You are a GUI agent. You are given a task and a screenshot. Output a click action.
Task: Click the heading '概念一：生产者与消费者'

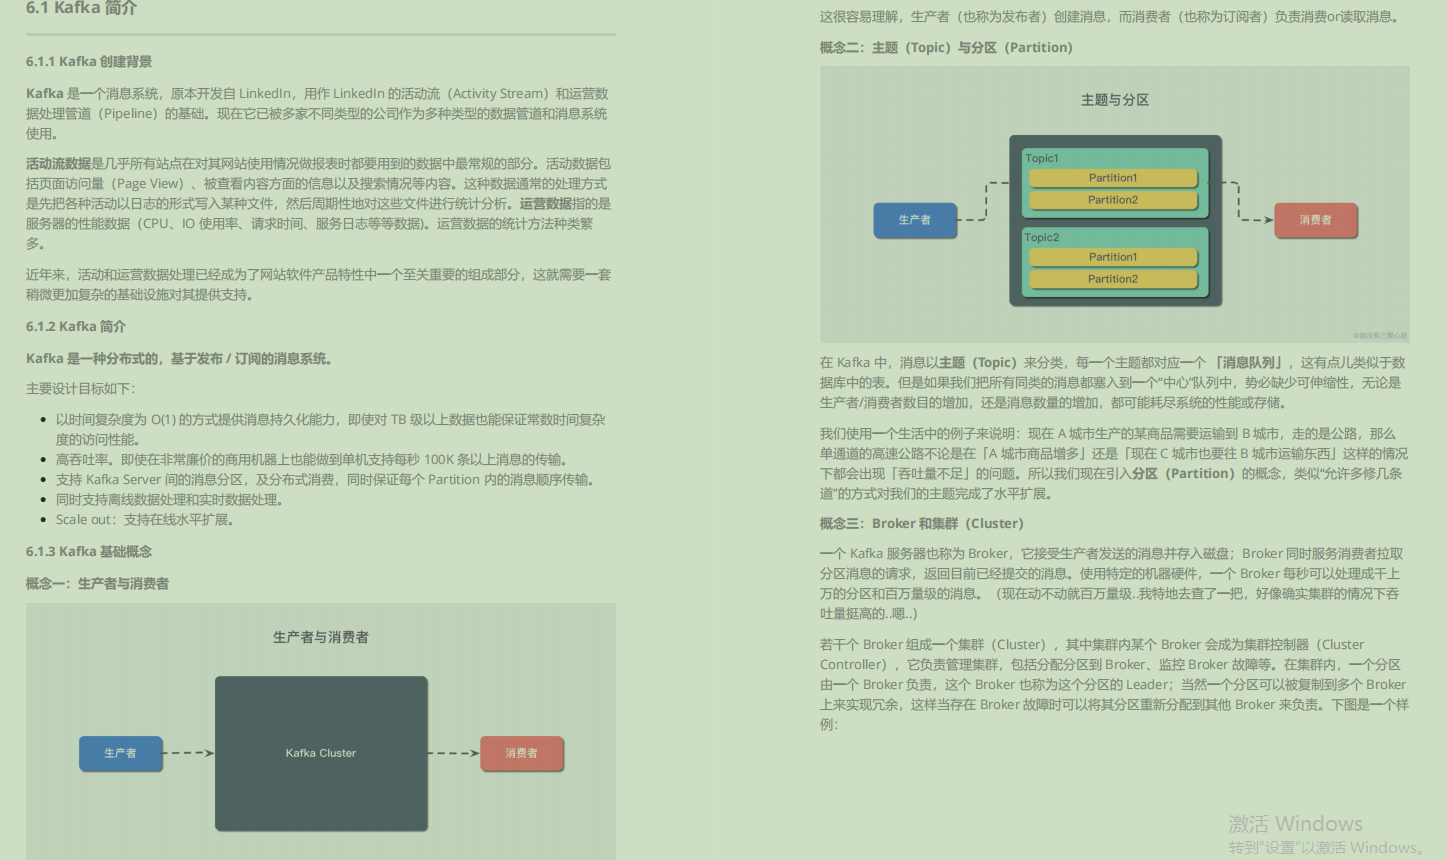97,584
